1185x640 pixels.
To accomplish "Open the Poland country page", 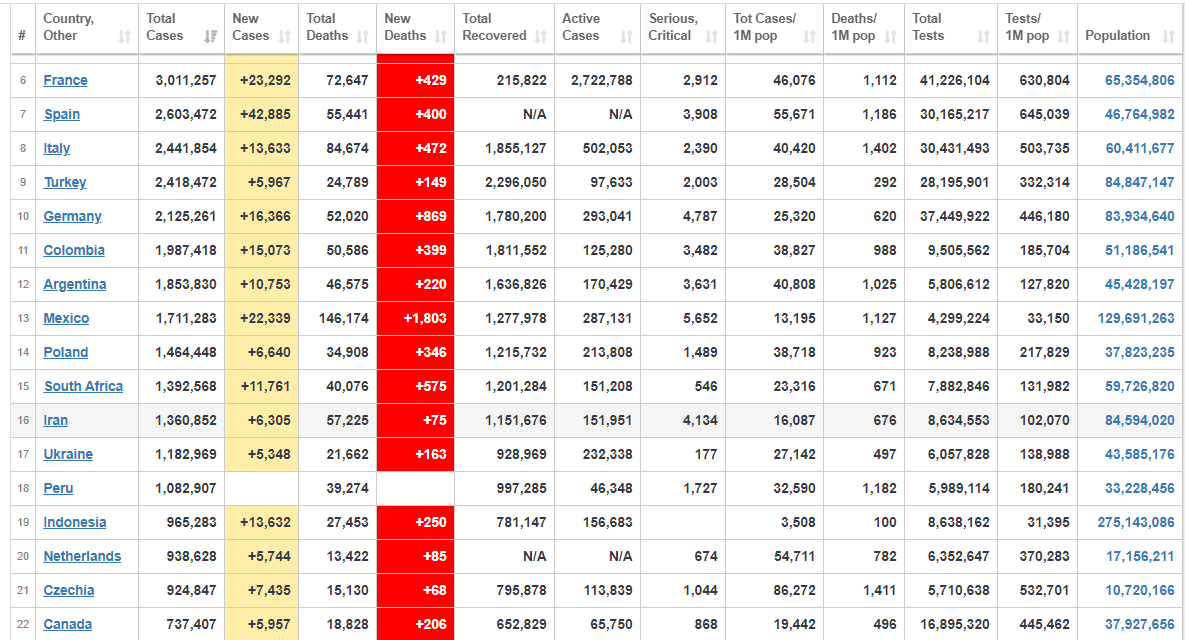I will tap(66, 352).
